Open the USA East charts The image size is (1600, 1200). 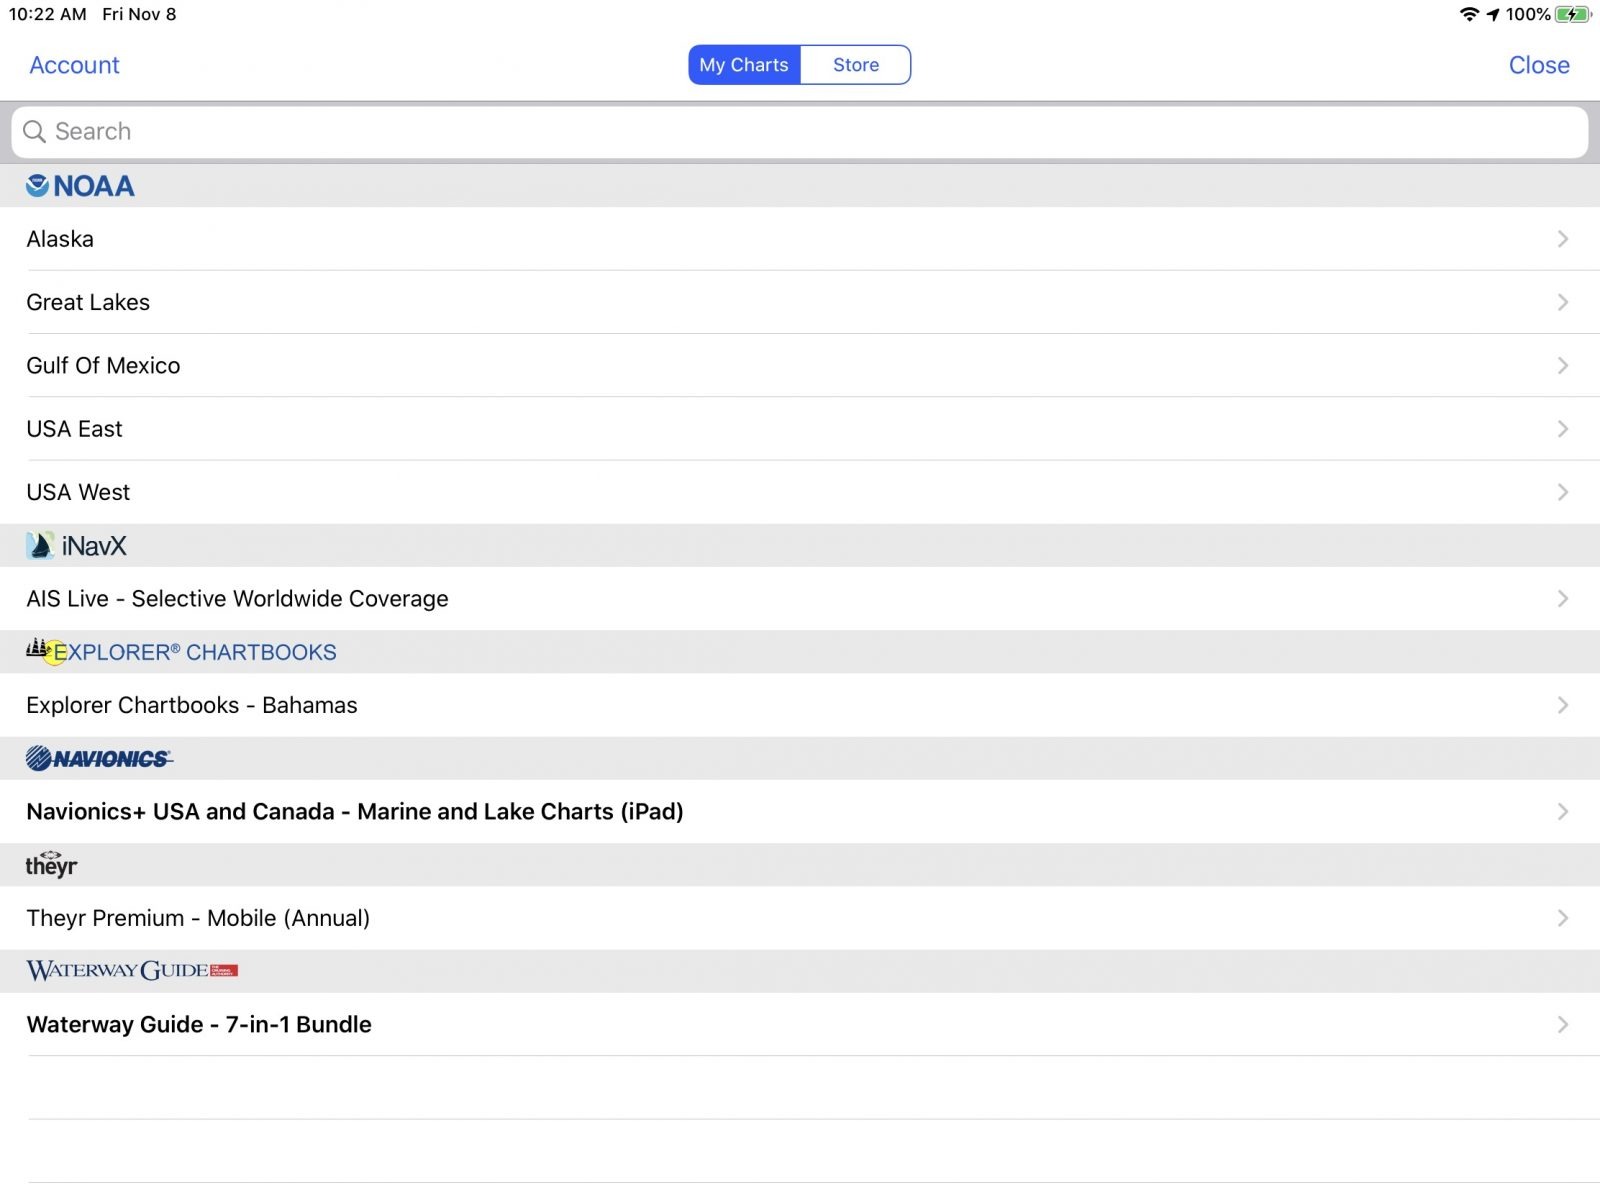[800, 429]
